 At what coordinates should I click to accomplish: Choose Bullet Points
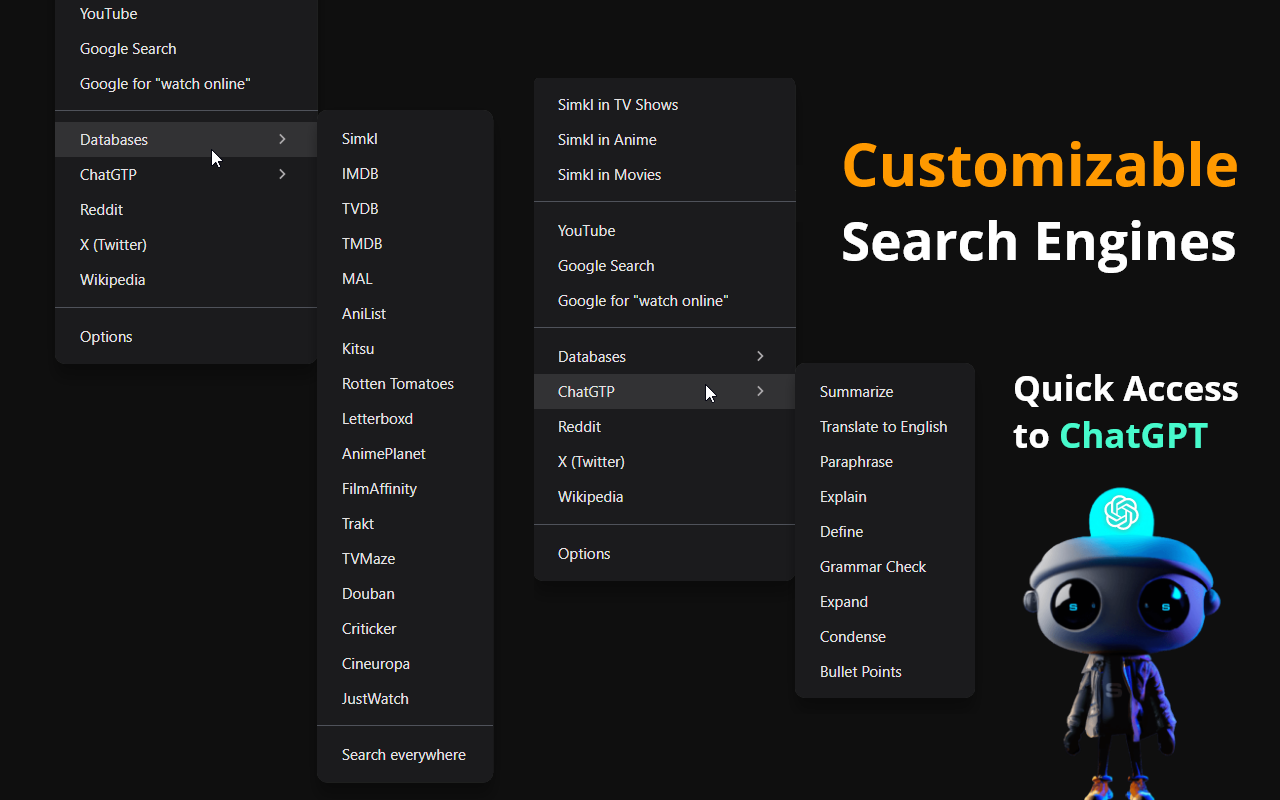(x=860, y=671)
